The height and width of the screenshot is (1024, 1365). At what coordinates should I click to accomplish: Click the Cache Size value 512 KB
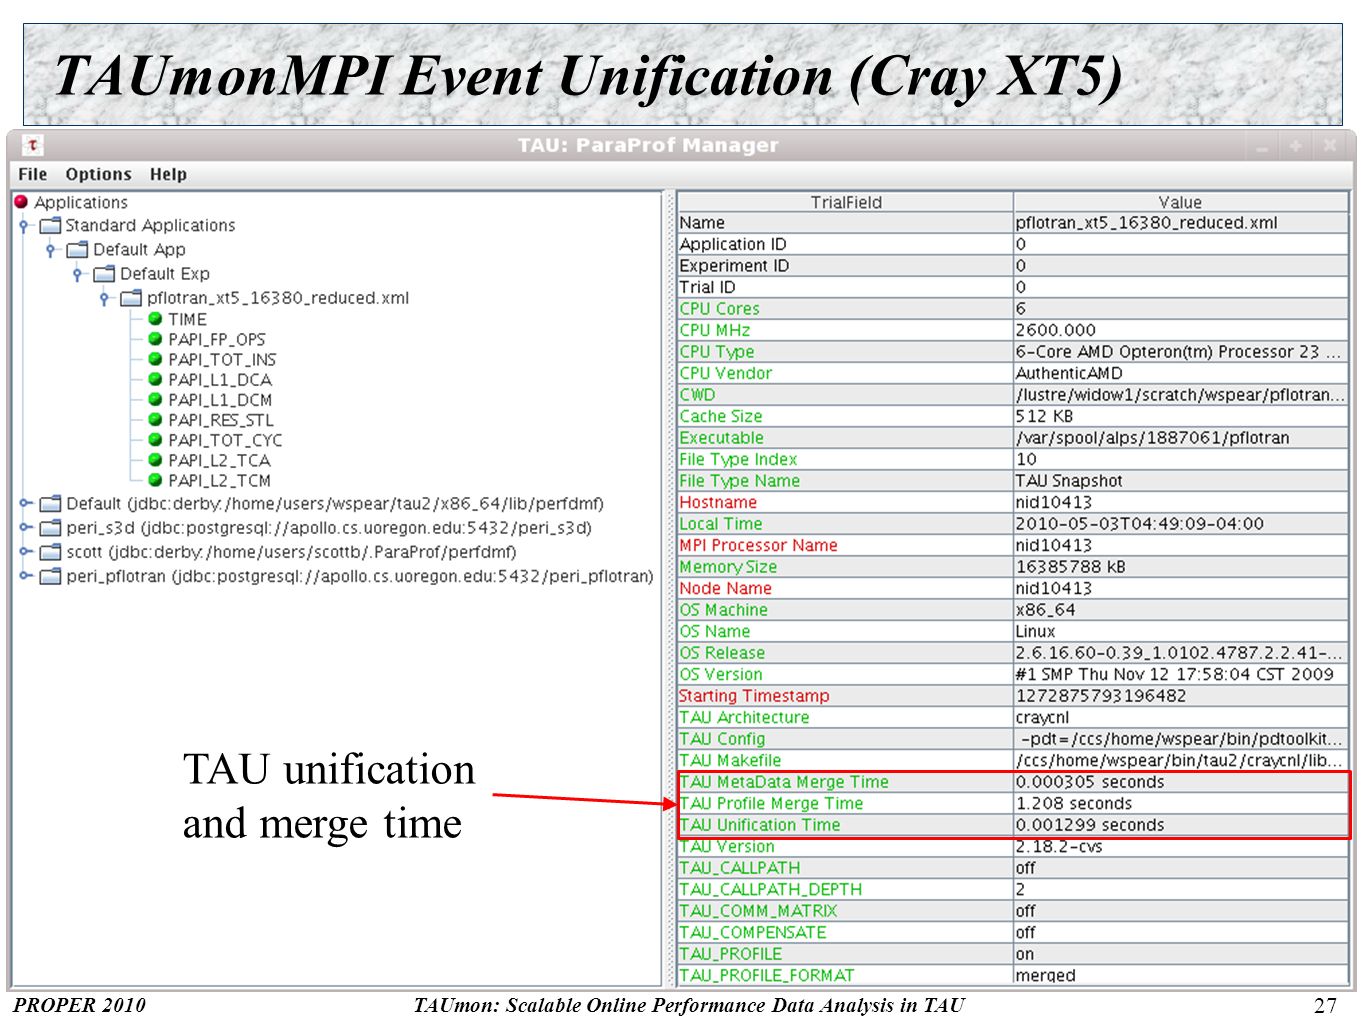pos(1181,416)
